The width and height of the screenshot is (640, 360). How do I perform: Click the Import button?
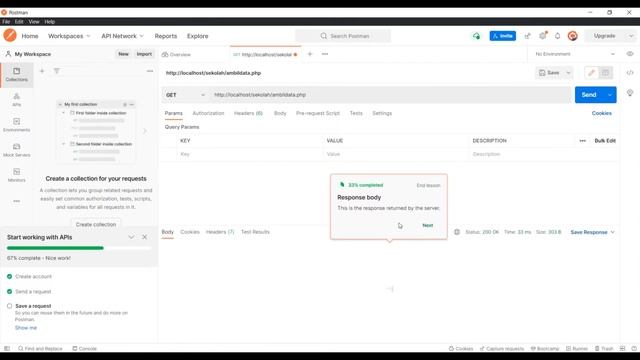(144, 54)
